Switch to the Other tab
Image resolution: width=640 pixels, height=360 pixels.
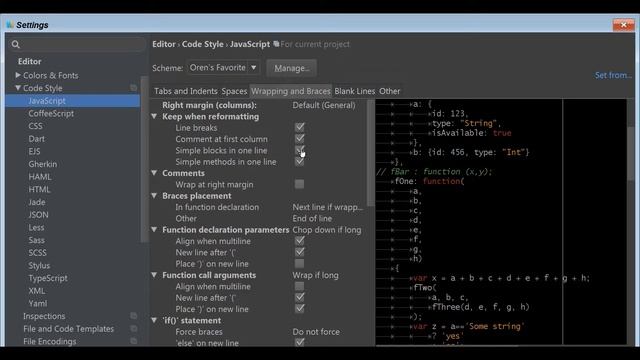coord(389,91)
